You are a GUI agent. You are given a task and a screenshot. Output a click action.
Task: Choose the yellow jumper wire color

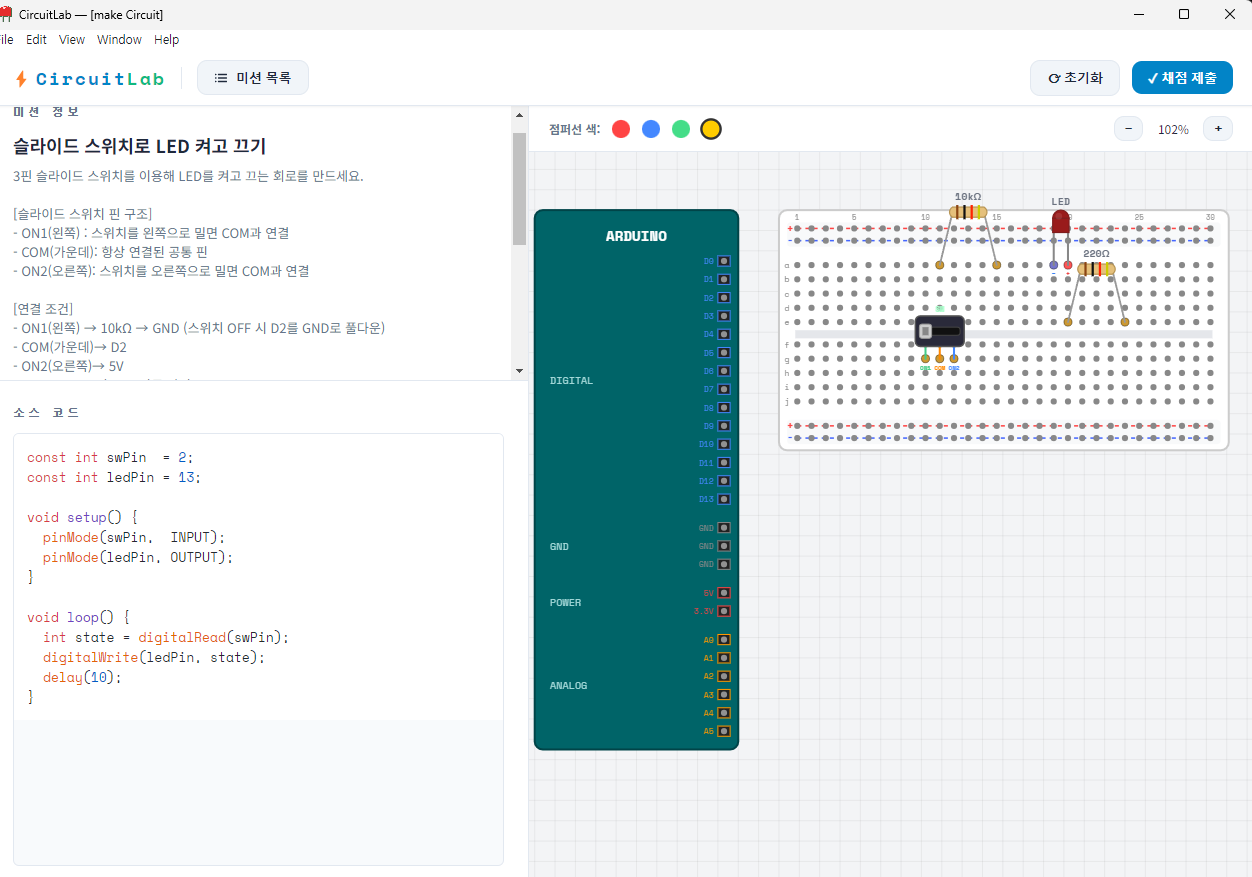[711, 129]
